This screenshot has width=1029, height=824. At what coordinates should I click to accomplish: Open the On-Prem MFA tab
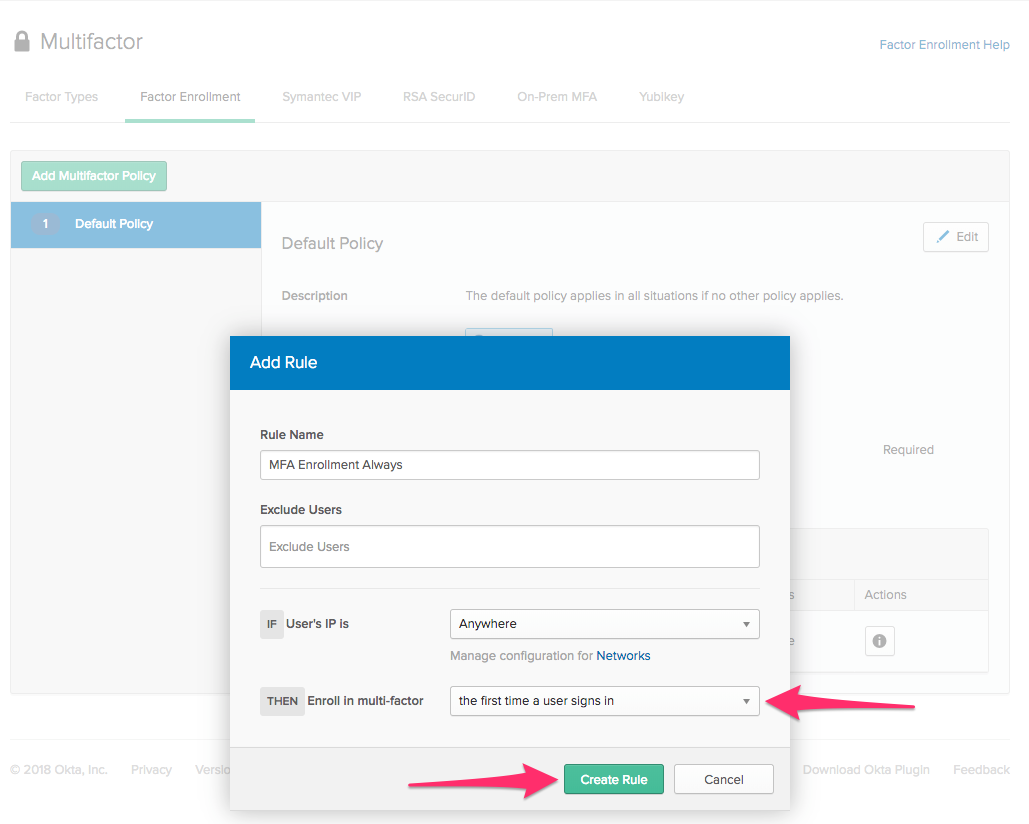[557, 97]
